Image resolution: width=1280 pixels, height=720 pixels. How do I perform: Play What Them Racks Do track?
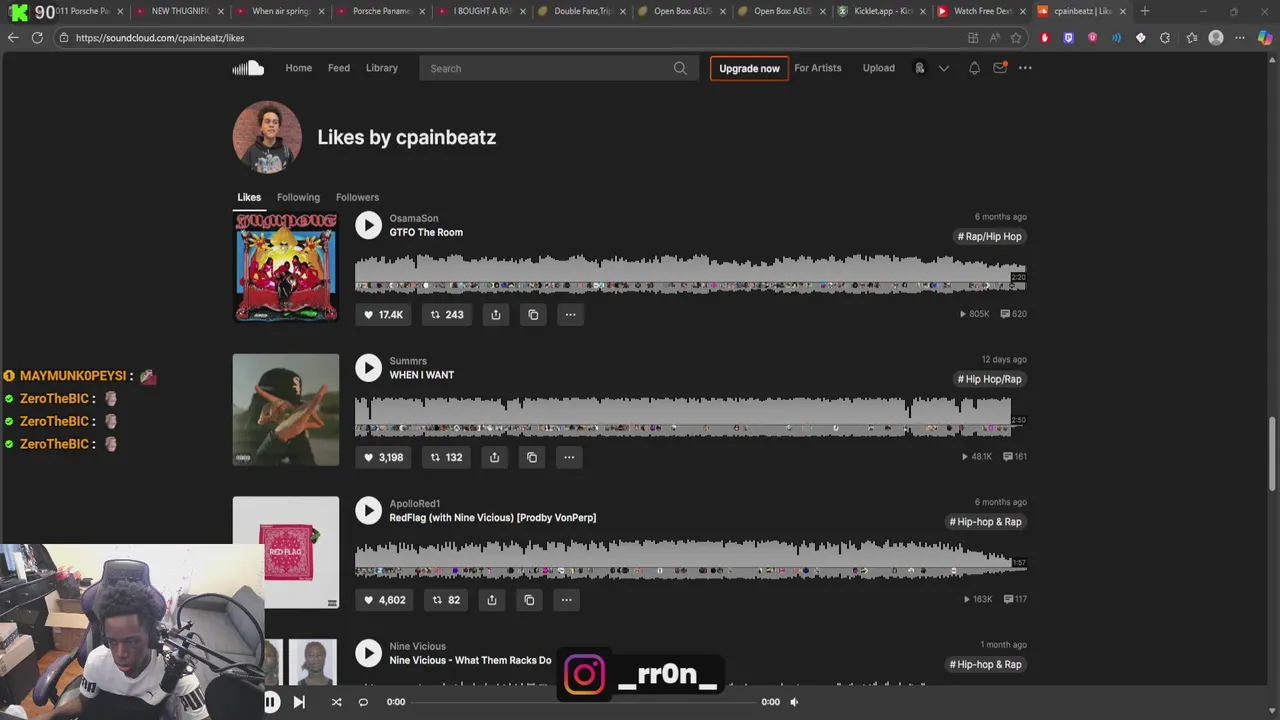tap(368, 653)
